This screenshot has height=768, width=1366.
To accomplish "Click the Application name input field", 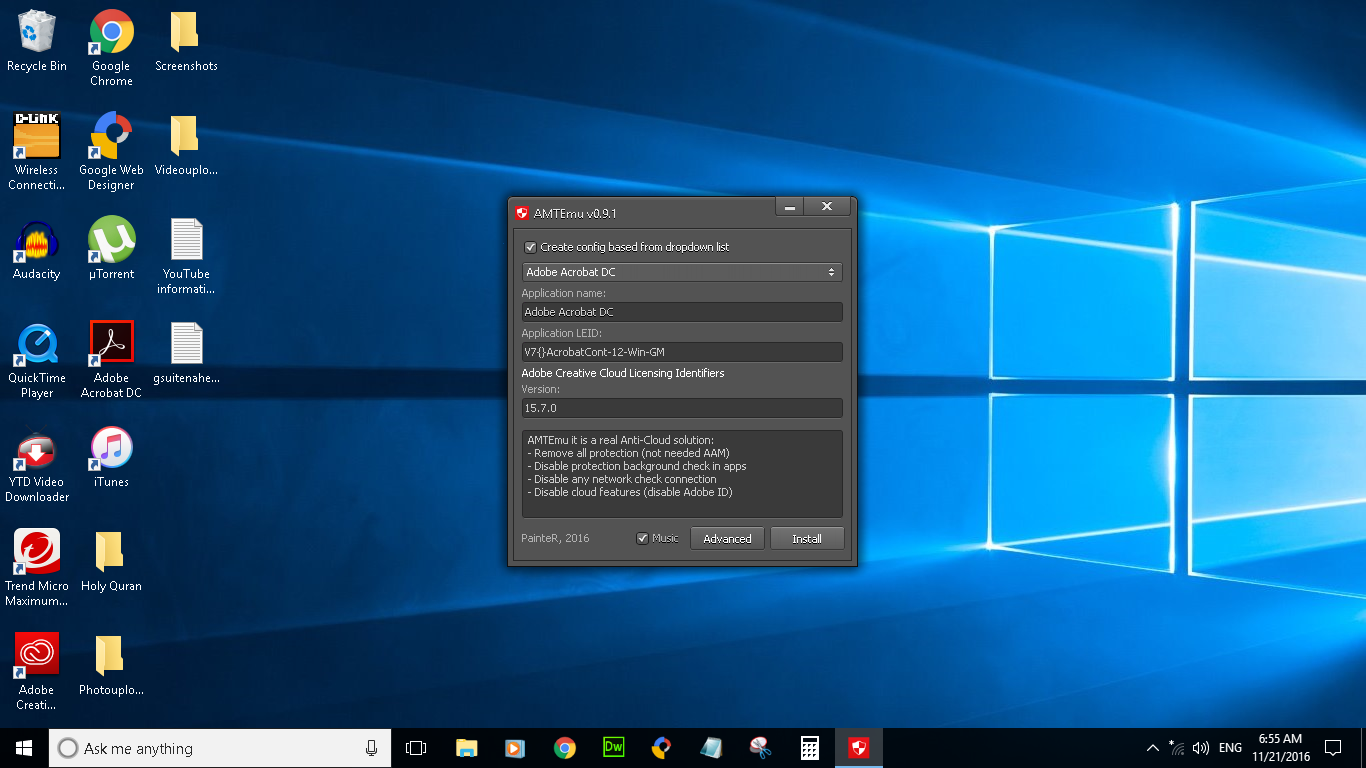I will pos(682,312).
